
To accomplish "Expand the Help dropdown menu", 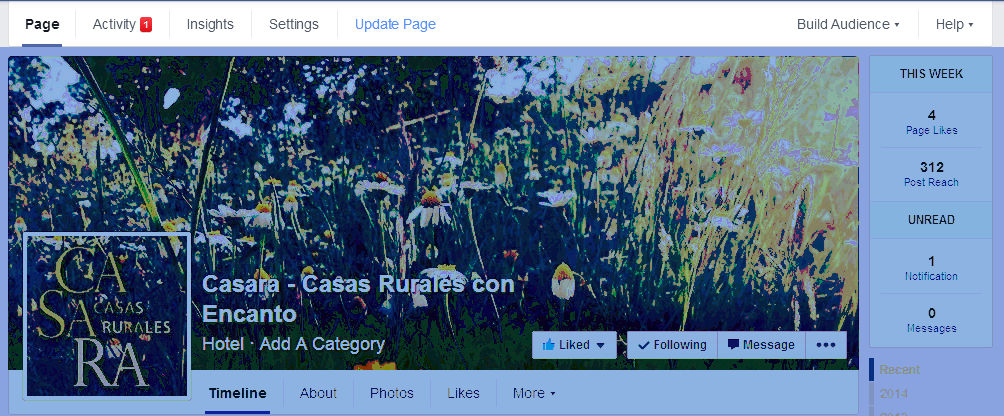I will 954,24.
